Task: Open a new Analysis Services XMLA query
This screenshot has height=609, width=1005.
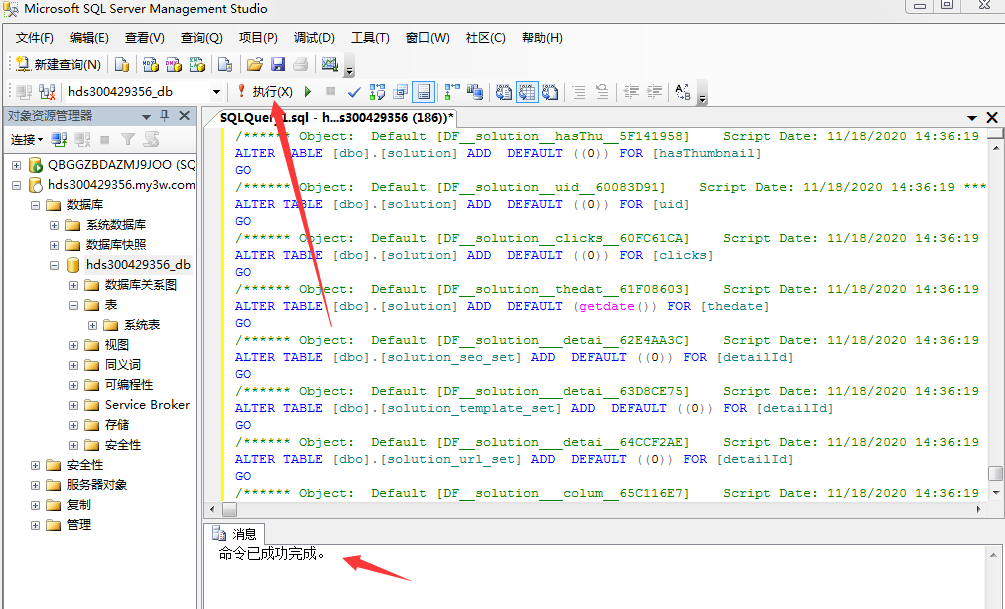Action: tap(197, 64)
